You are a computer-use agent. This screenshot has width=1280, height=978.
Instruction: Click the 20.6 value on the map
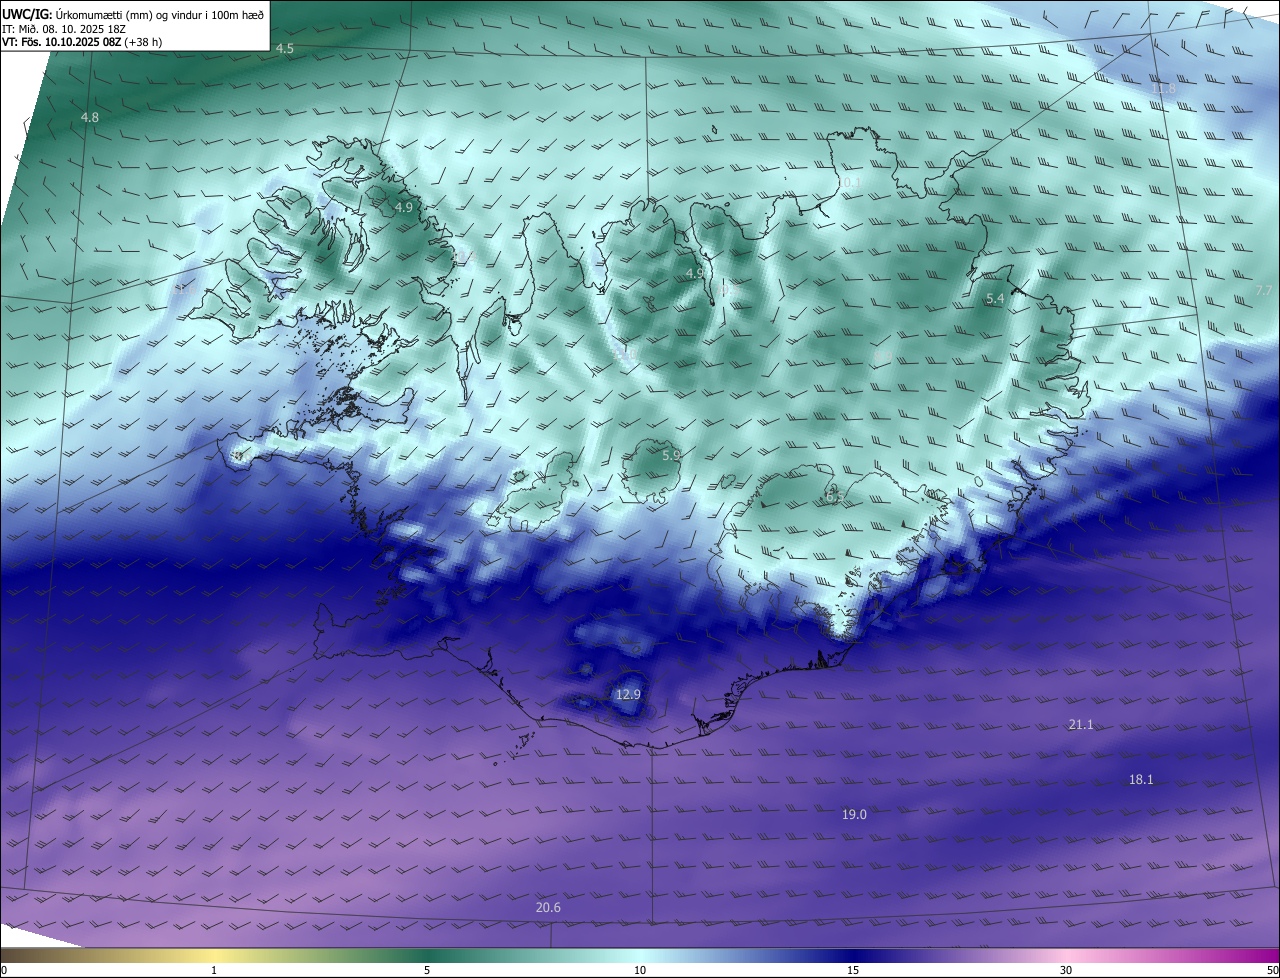(x=548, y=908)
